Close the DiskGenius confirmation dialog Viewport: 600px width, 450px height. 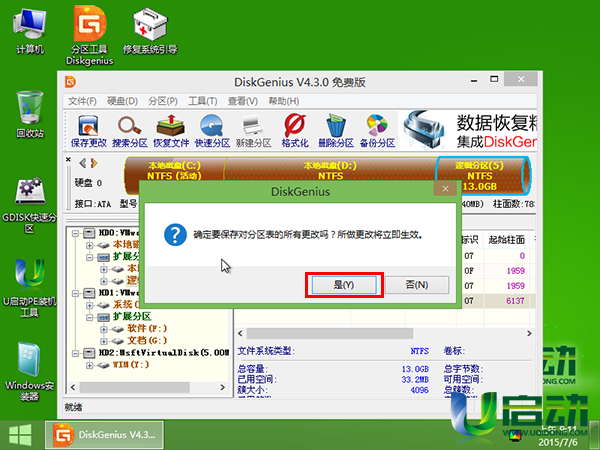click(445, 189)
